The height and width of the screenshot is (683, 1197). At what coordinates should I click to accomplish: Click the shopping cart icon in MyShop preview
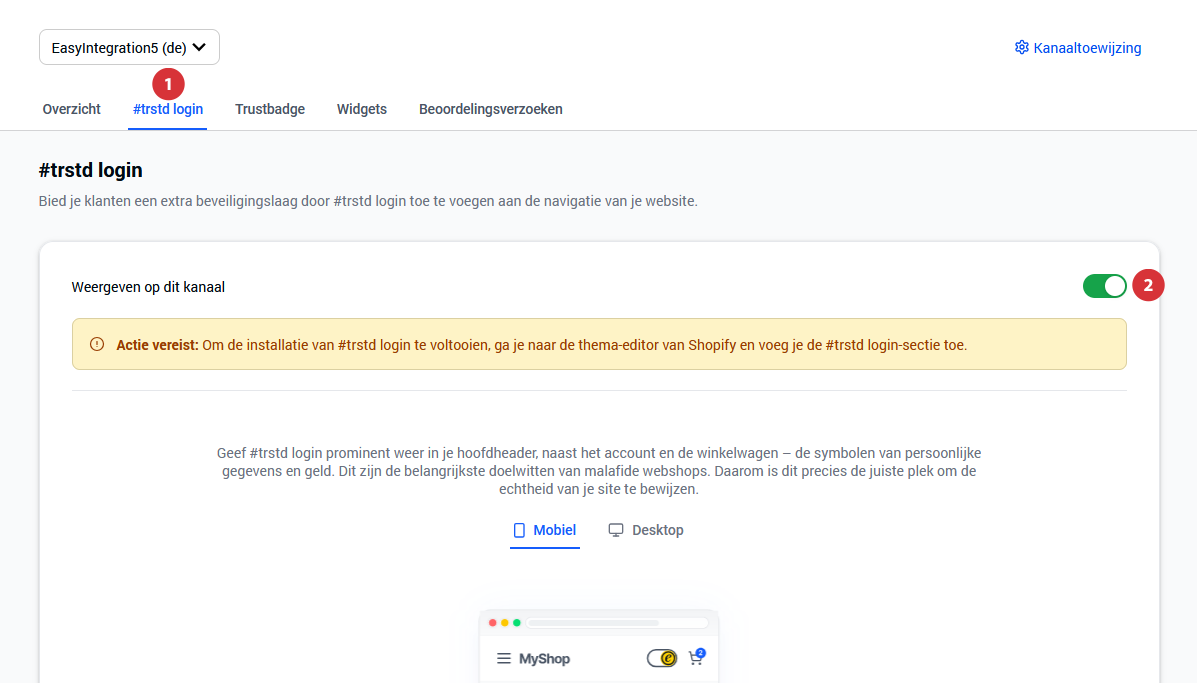point(696,657)
